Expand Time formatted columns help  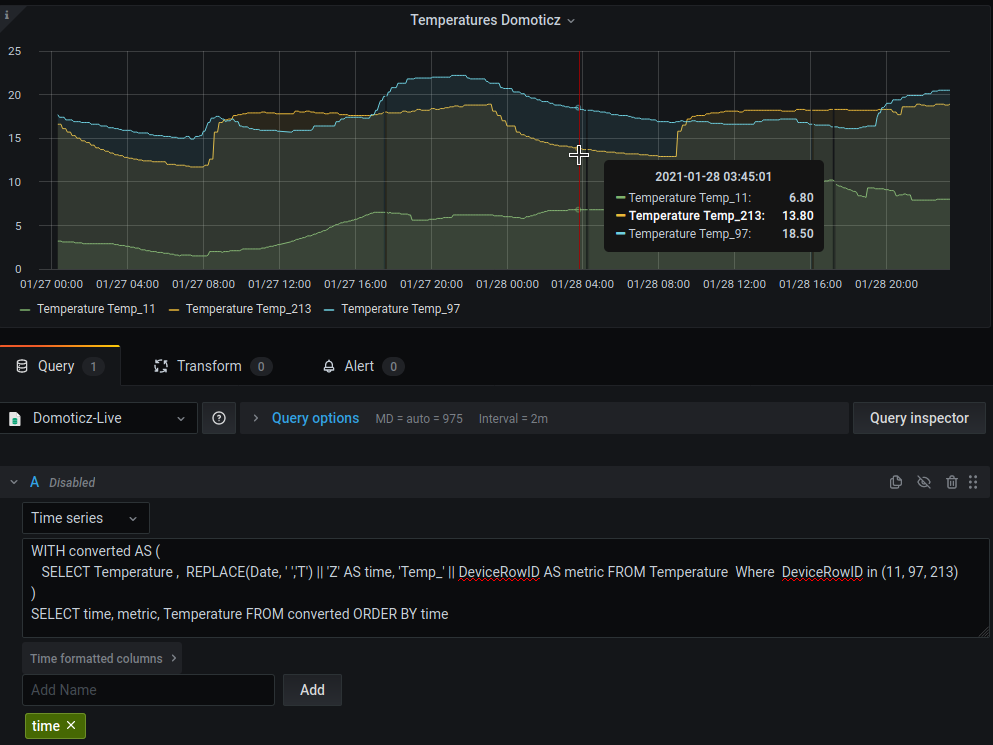tap(102, 658)
